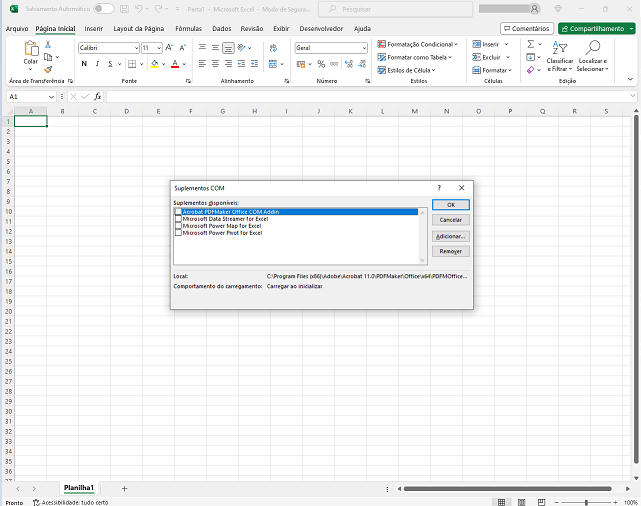Decrease font size with smaller A
The image size is (641, 506).
tap(183, 48)
